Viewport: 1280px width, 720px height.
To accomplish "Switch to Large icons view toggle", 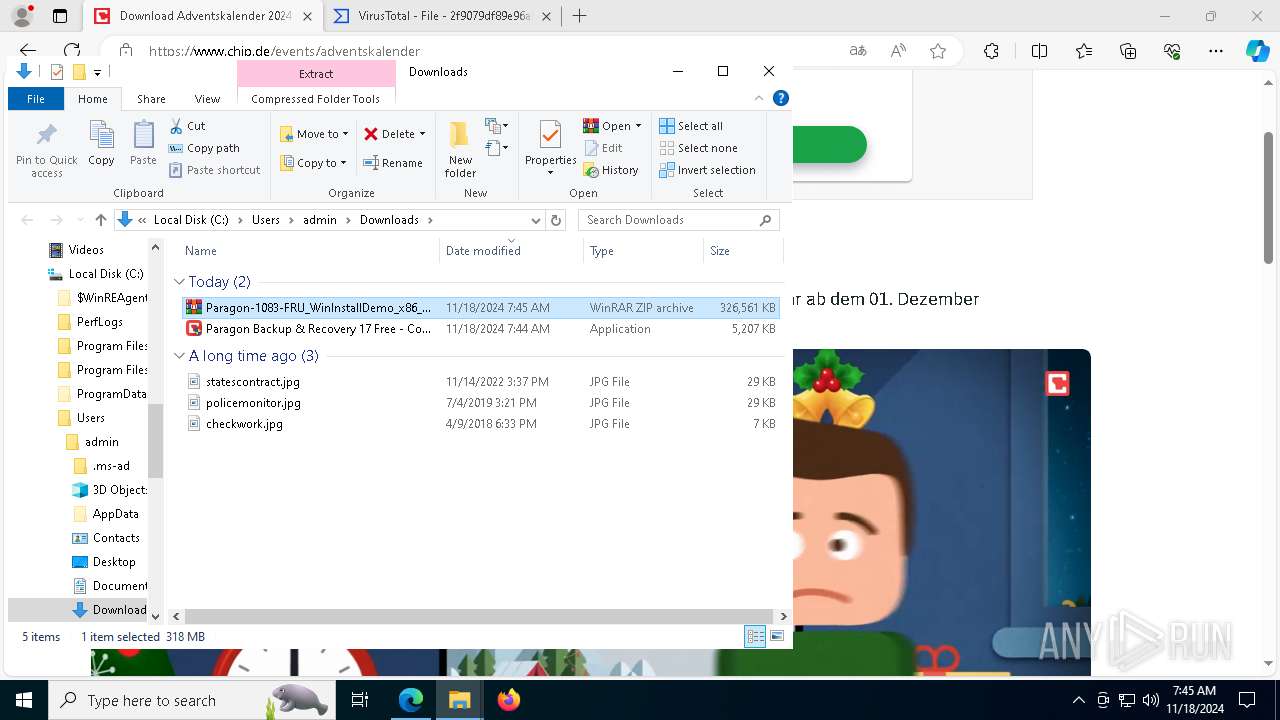I will click(776, 637).
